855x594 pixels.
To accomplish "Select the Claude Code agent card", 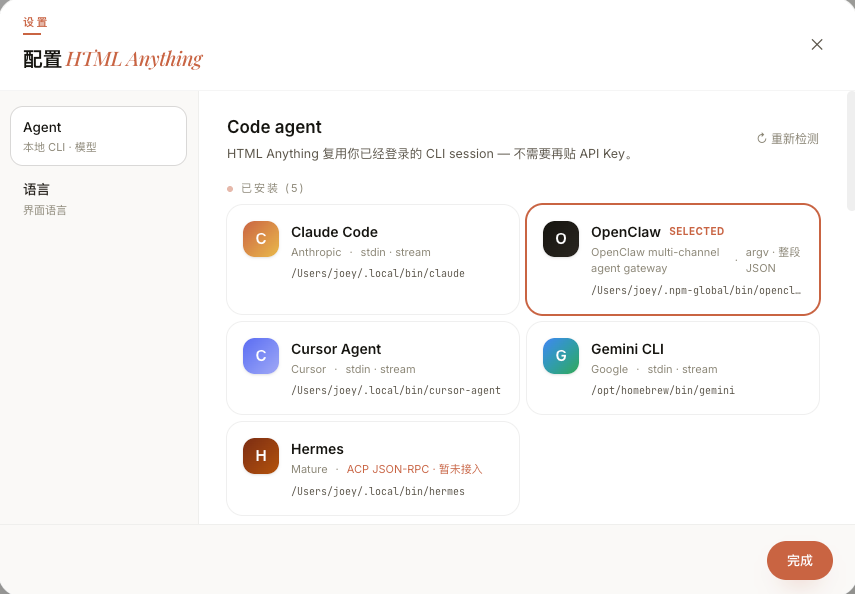I will pos(373,260).
